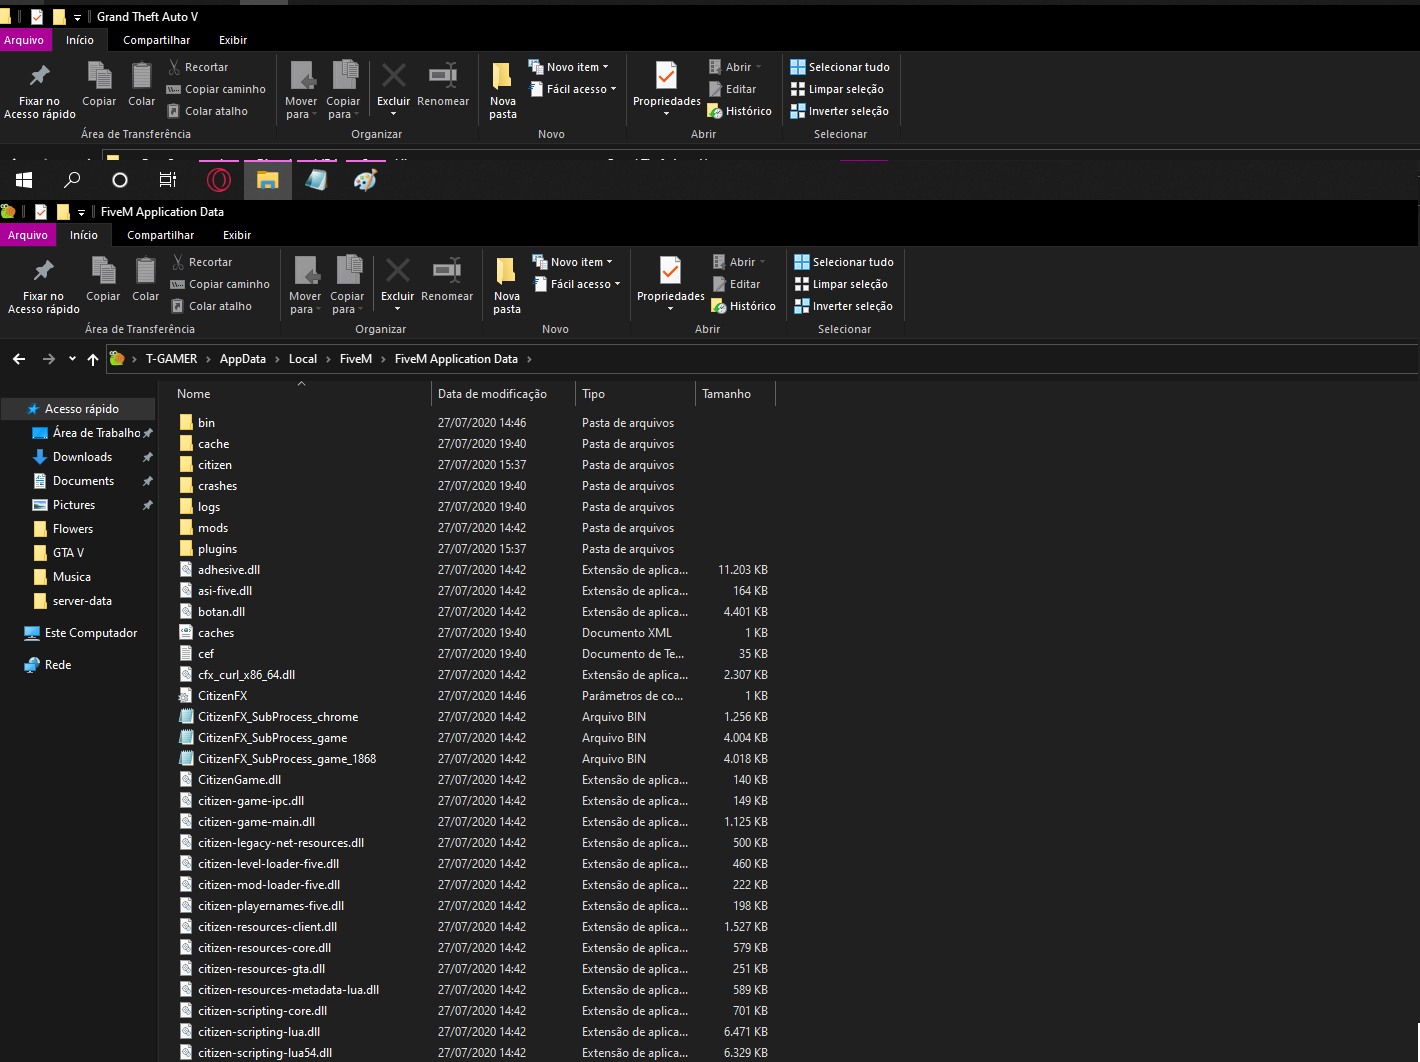This screenshot has width=1420, height=1062.
Task: Click Histórico in FiveM Application Data ribbon
Action: point(743,306)
